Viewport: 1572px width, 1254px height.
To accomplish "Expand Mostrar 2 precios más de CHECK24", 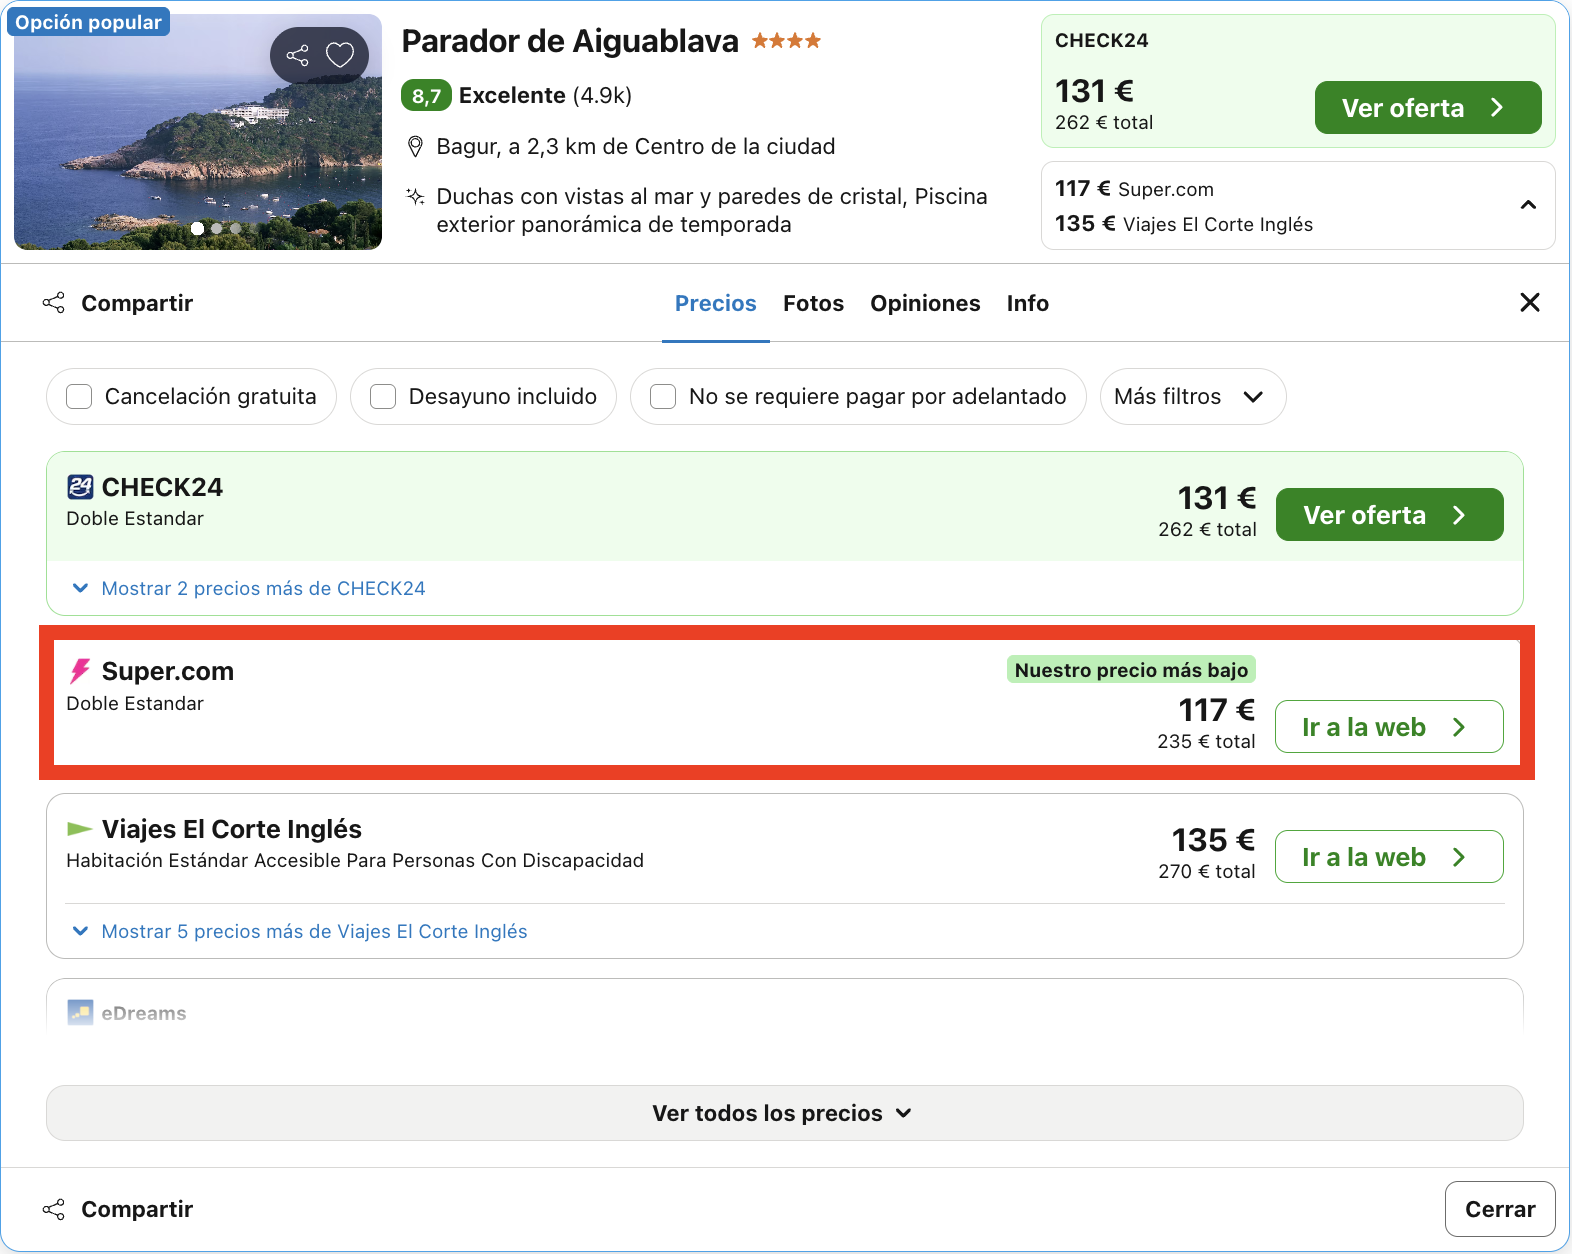I will pyautogui.click(x=249, y=588).
